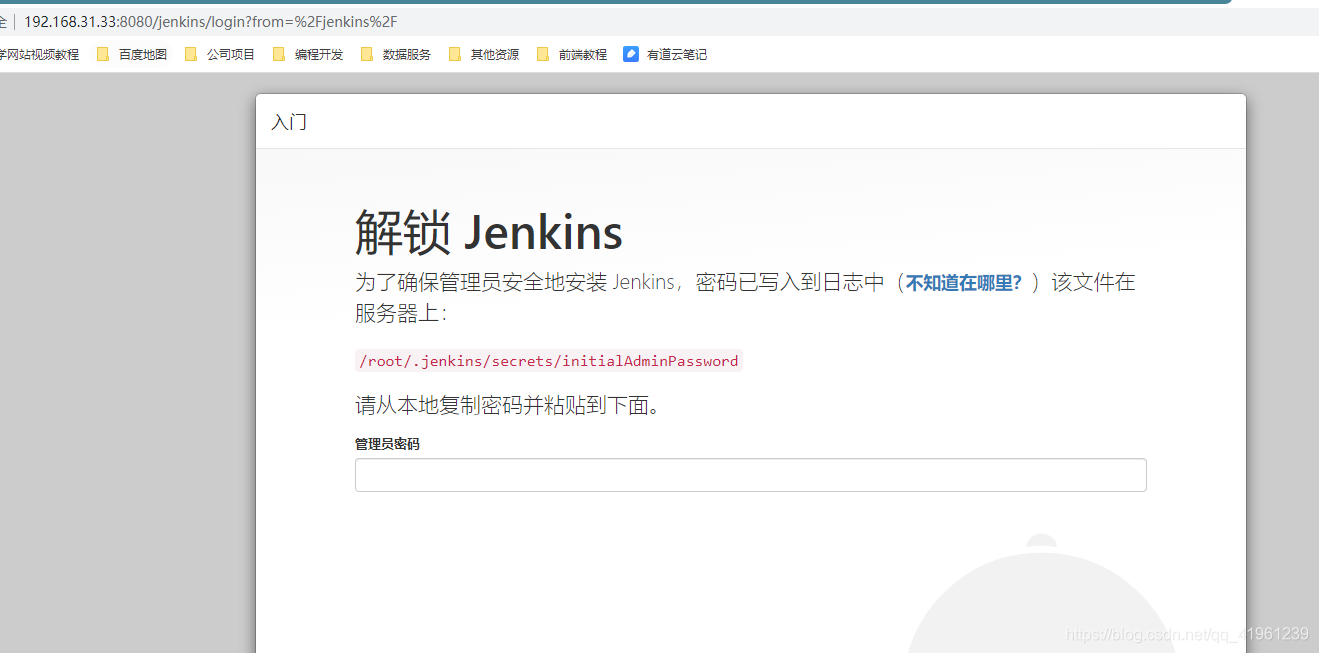Open the 数据服务 bookmark folder
The height and width of the screenshot is (653, 1319).
[396, 55]
